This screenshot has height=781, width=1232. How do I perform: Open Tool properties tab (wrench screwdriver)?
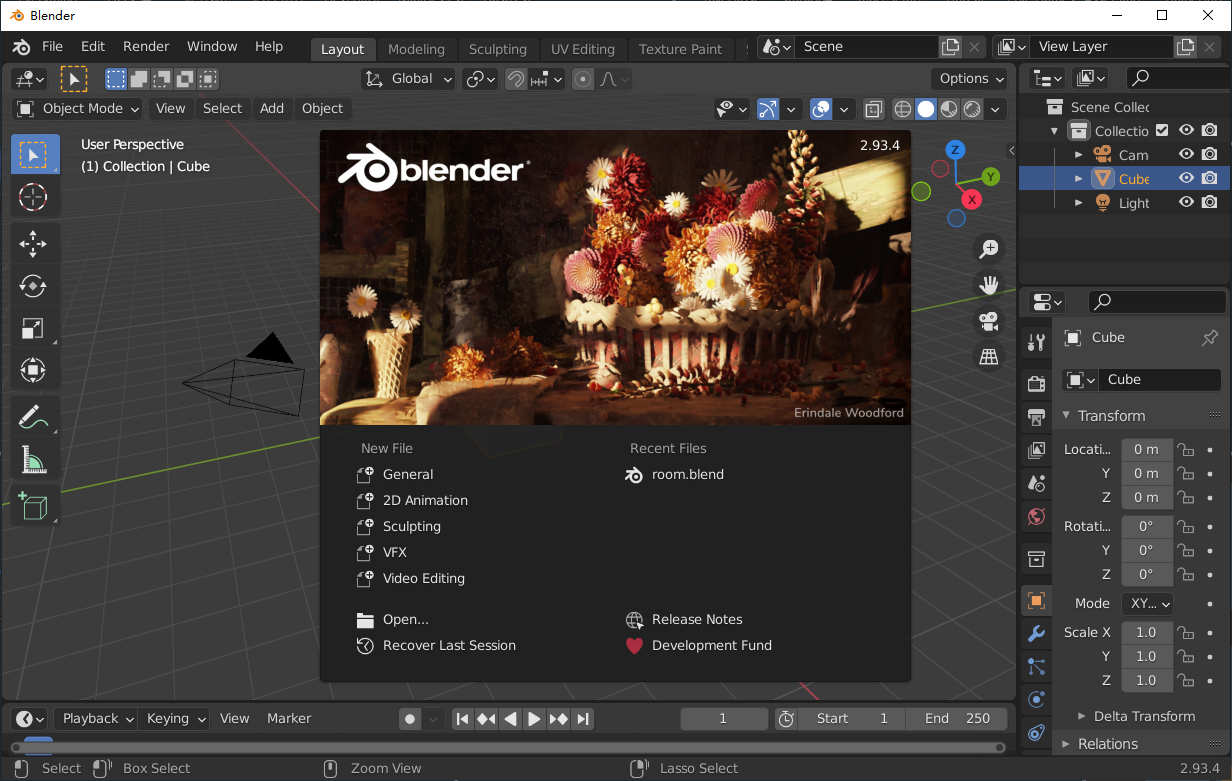pos(1037,342)
